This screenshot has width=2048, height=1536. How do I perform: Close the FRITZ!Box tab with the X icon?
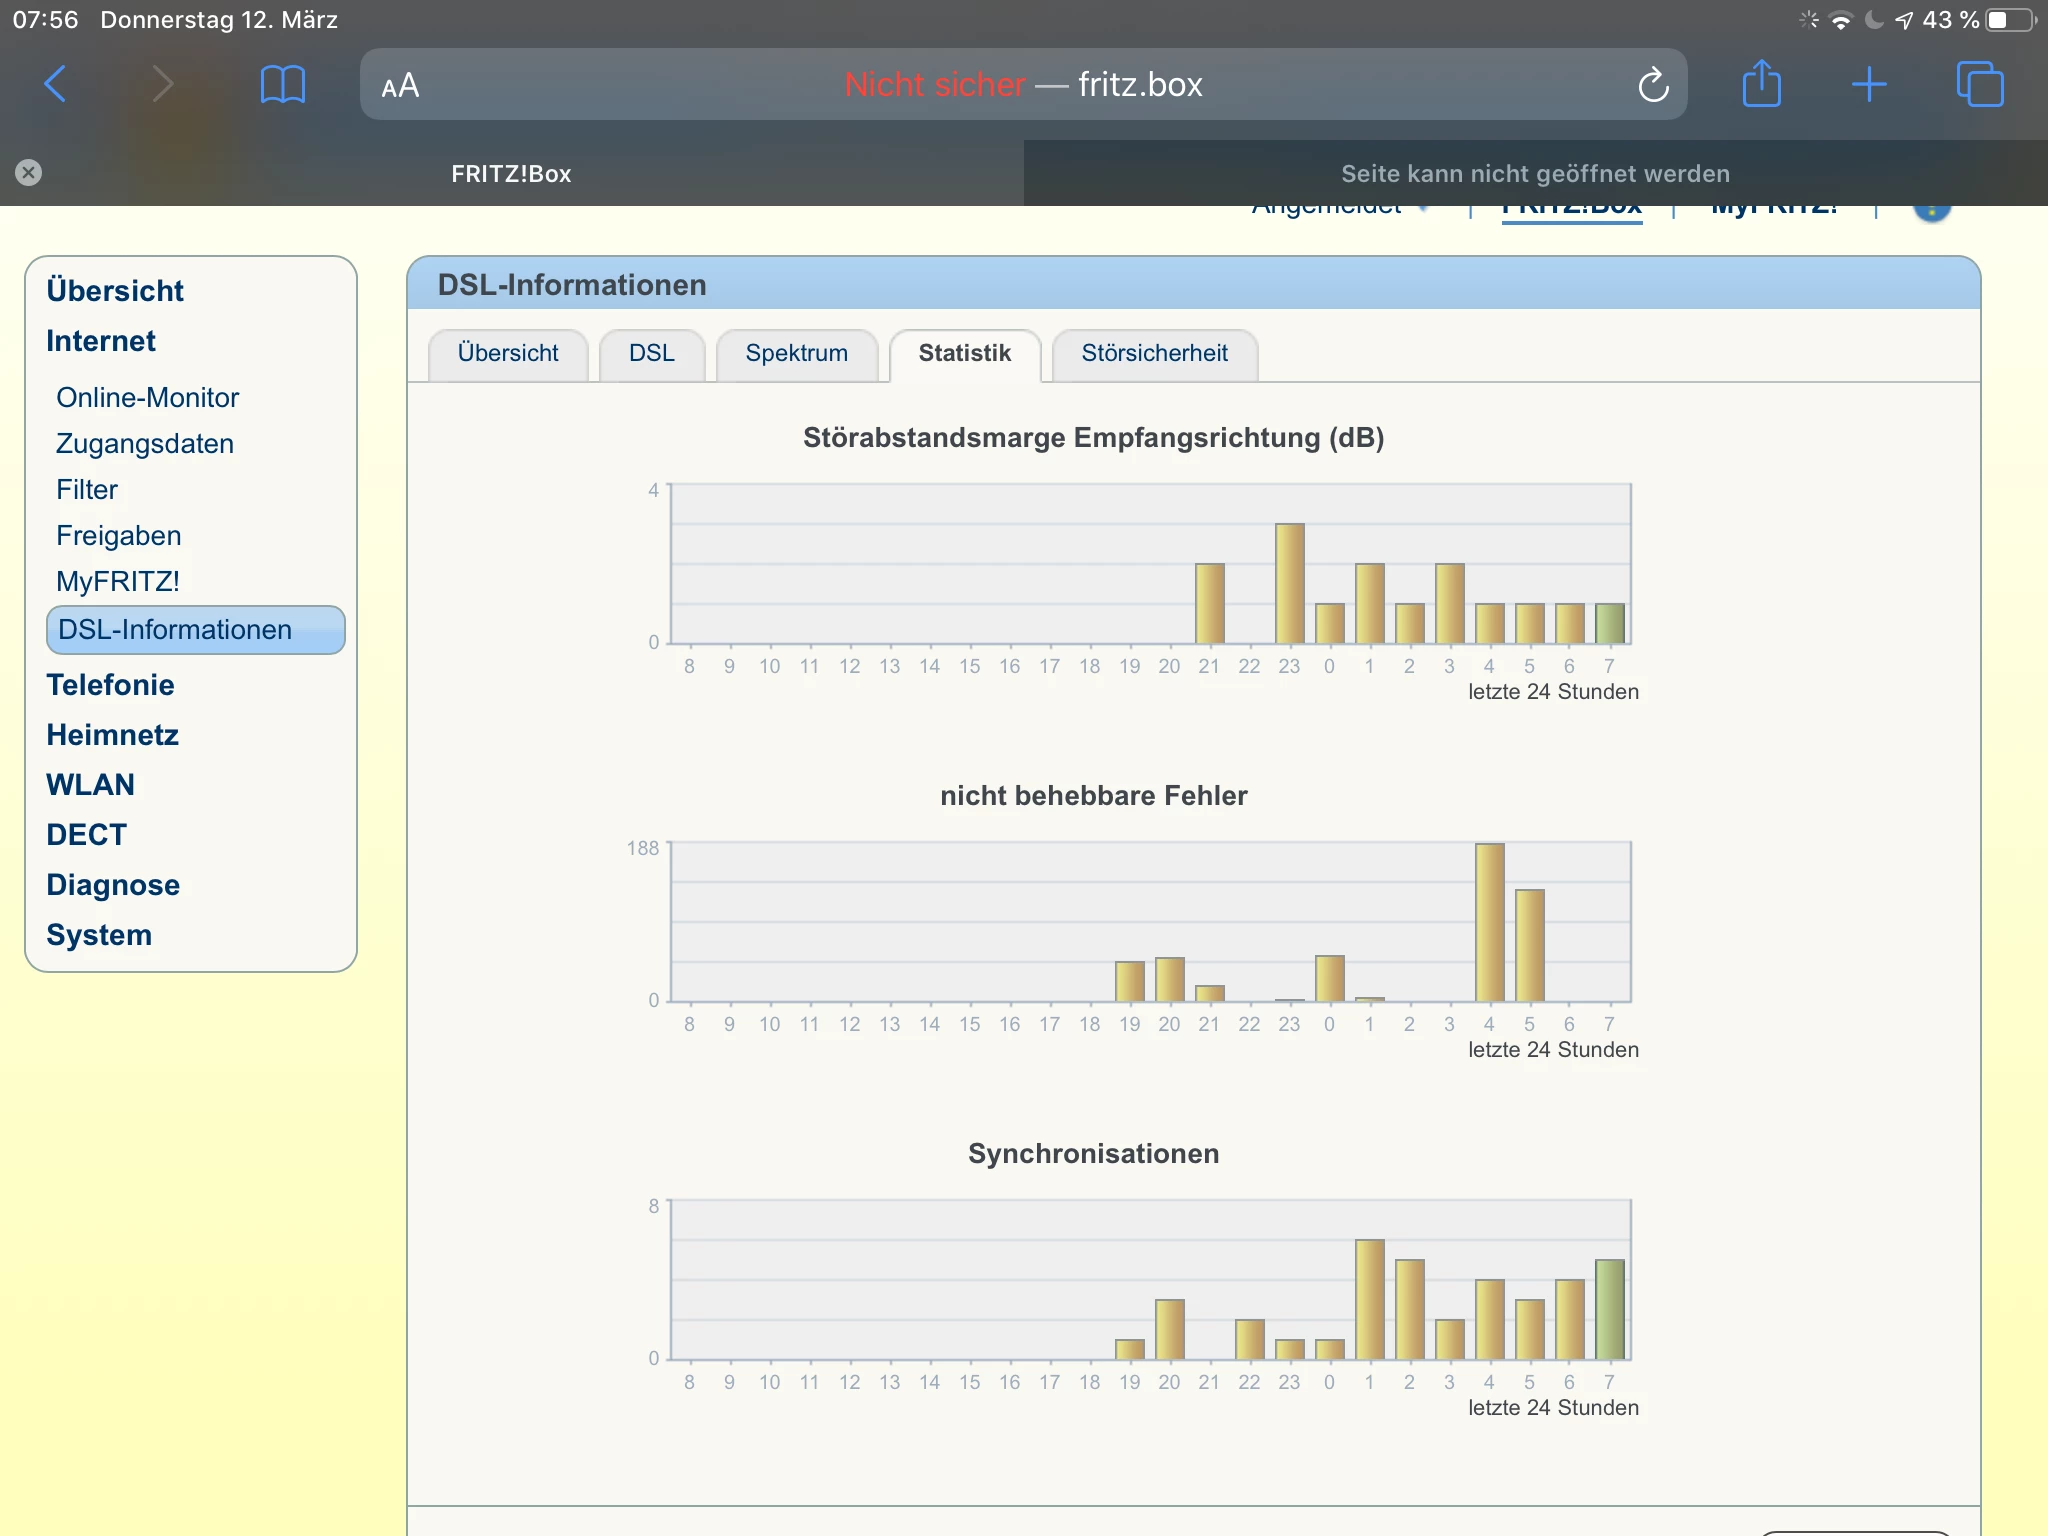click(x=29, y=173)
